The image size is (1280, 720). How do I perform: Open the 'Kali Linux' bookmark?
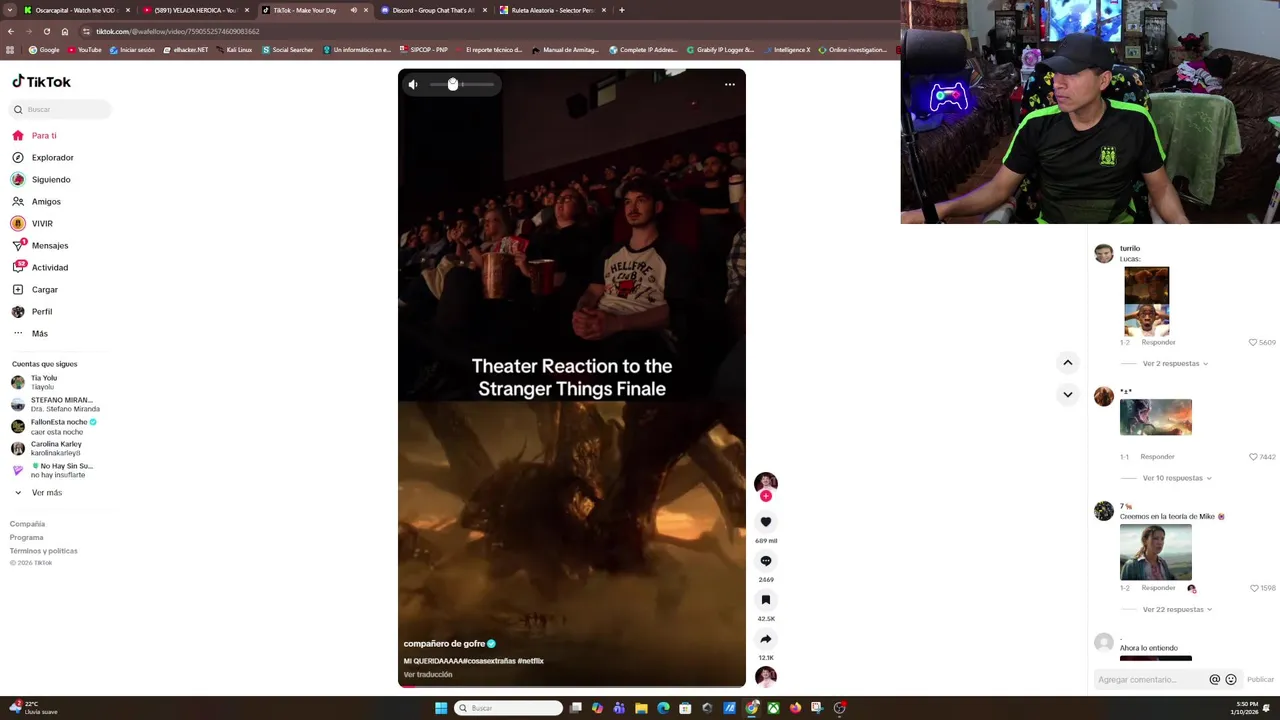coord(233,50)
